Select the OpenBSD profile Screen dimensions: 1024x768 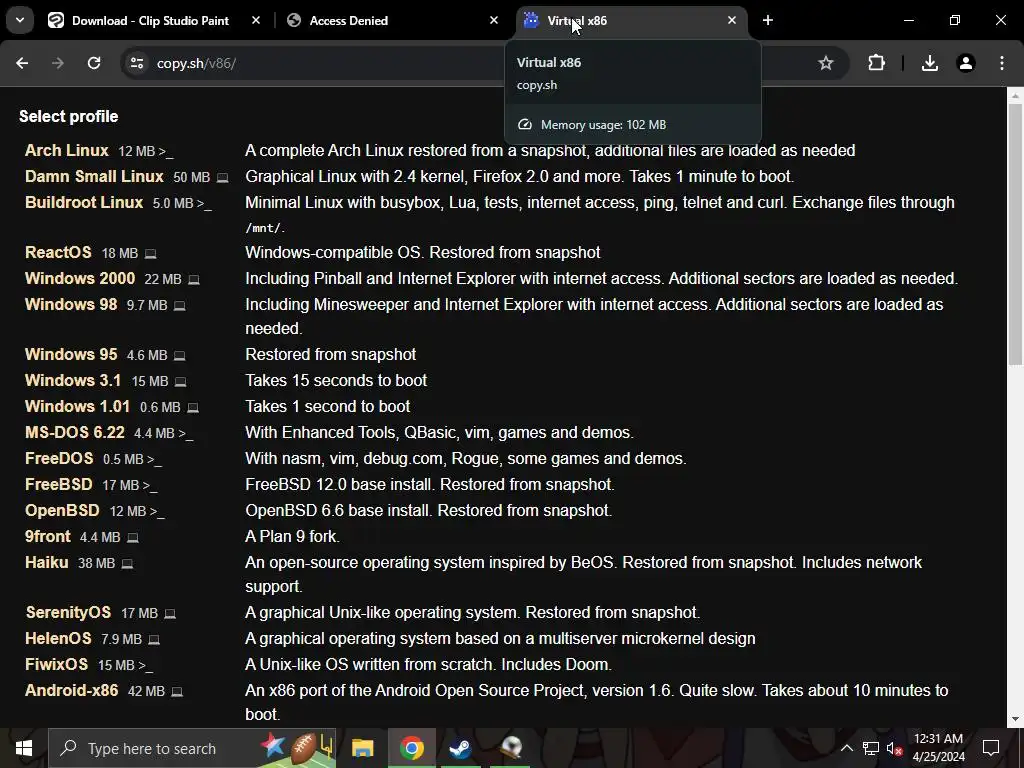[62, 511]
